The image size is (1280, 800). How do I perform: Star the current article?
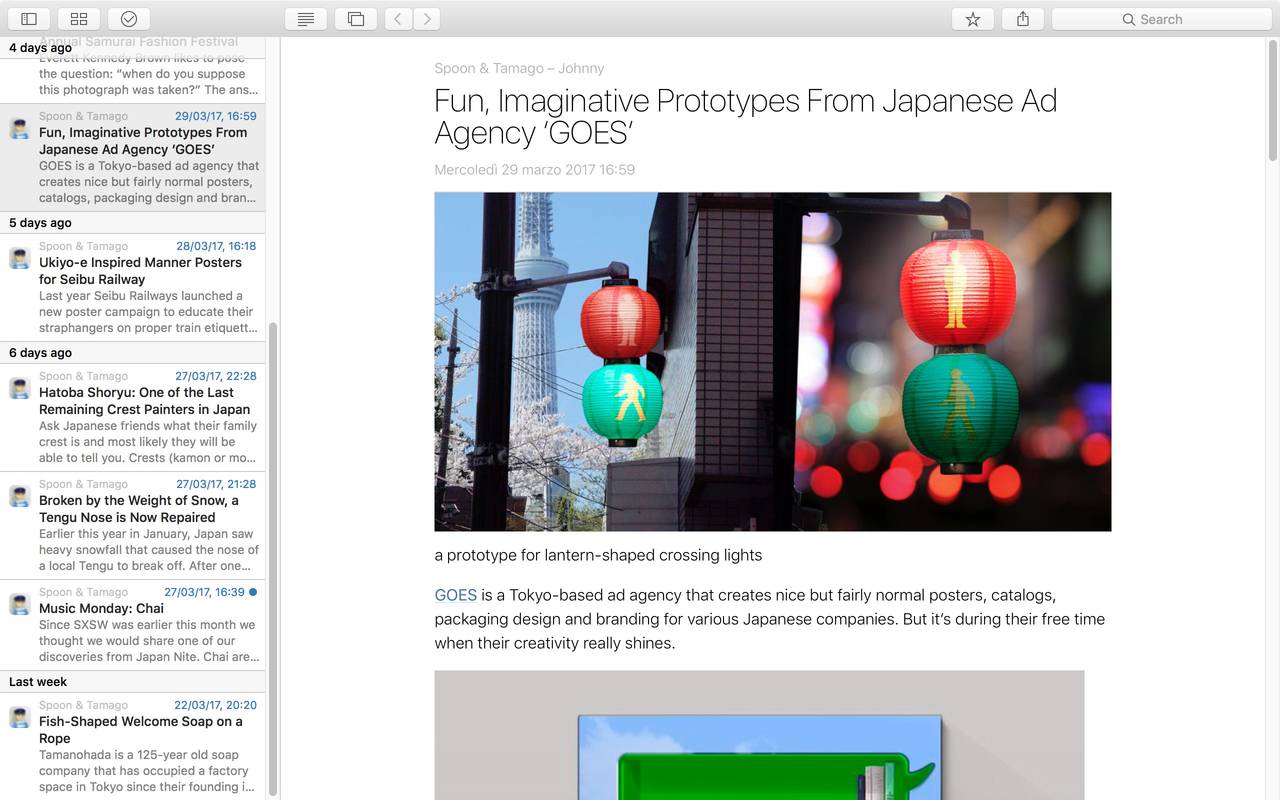click(x=972, y=18)
